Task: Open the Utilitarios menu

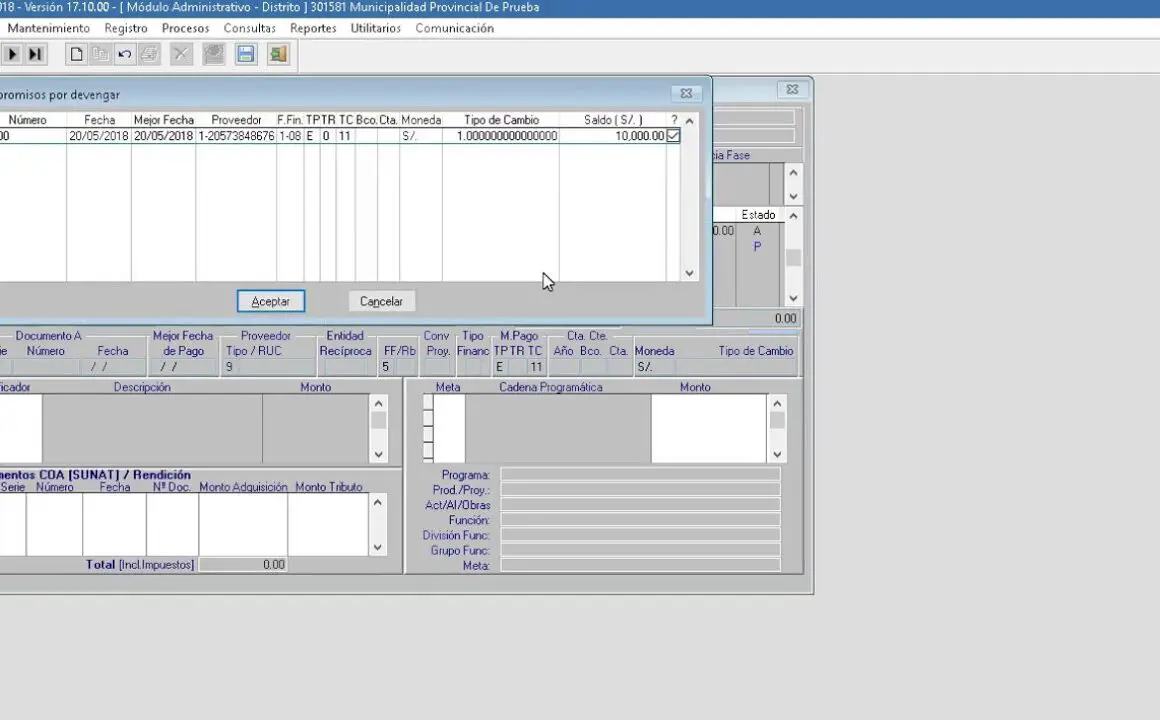Action: 376,28
